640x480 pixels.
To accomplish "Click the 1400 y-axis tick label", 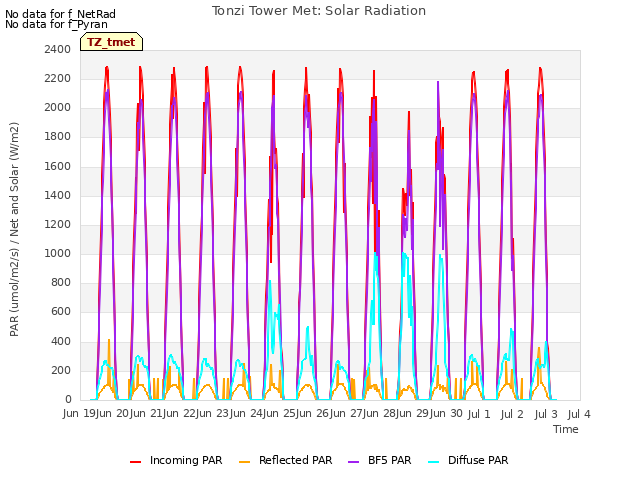I will click(x=58, y=196).
